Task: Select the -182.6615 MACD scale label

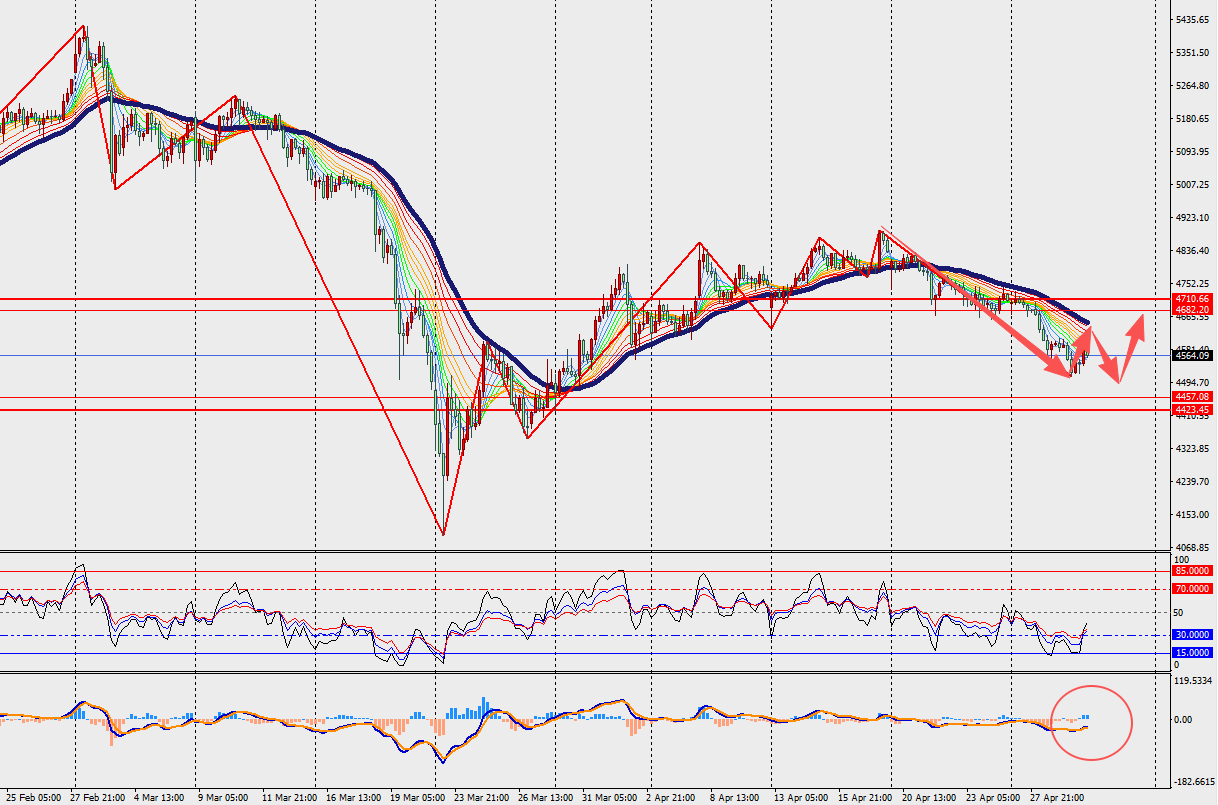Action: pos(1194,783)
